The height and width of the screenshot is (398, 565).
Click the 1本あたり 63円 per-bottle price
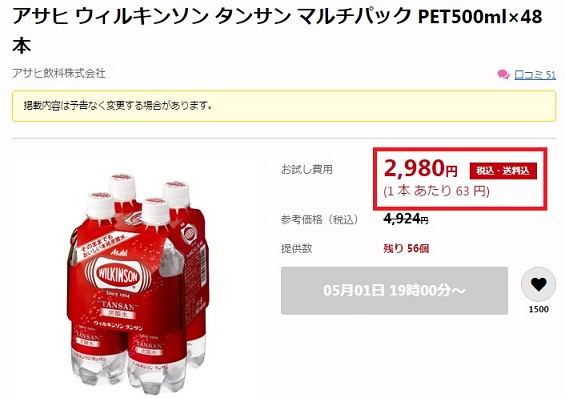pos(436,191)
